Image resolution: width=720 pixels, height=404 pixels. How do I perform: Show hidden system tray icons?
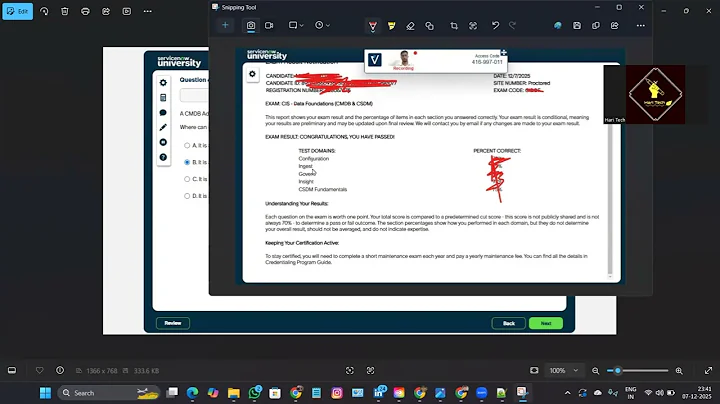568,393
